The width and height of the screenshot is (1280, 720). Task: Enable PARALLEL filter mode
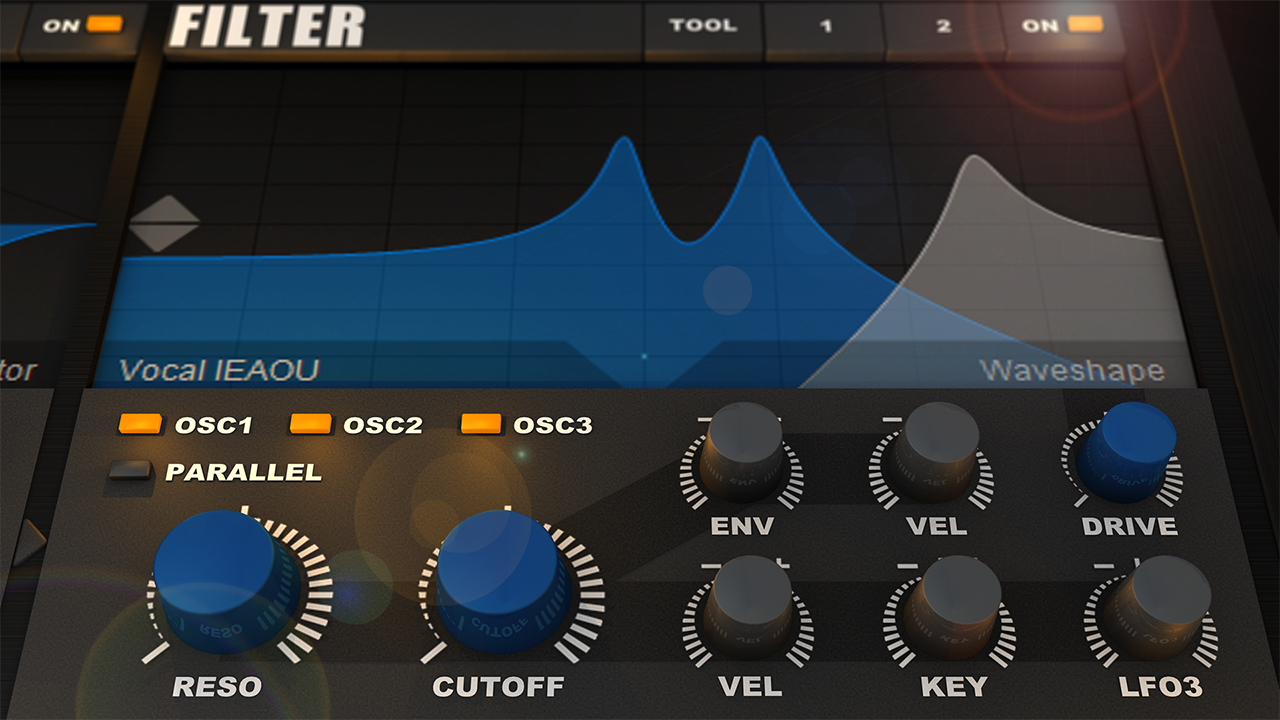point(129,471)
